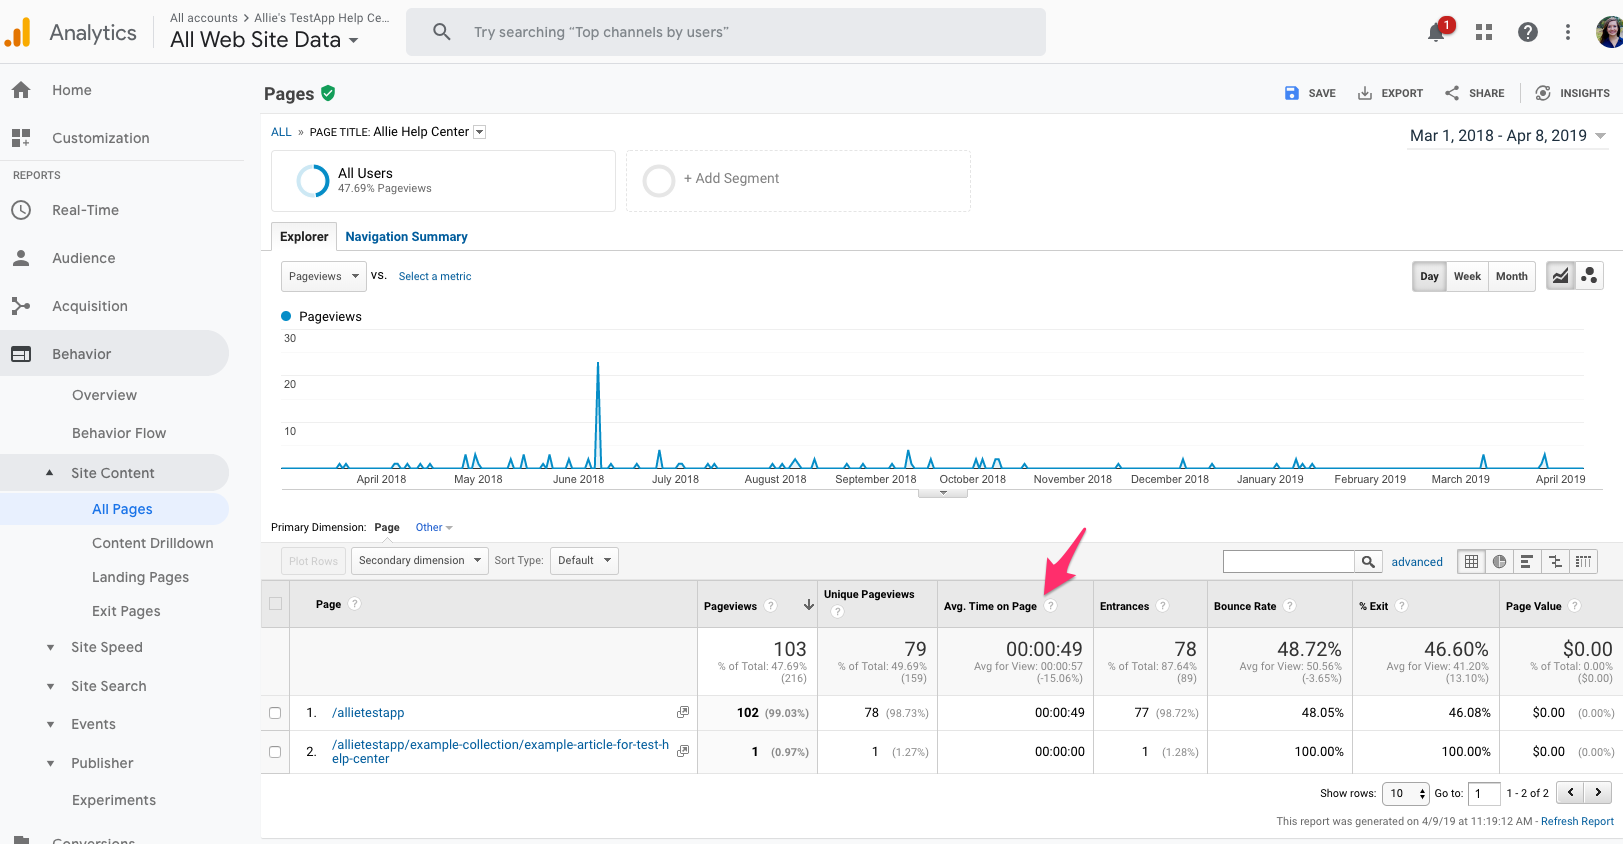Screen dimensions: 1623x844
Task: Open the Secondary dimension dropdown
Action: click(x=419, y=561)
